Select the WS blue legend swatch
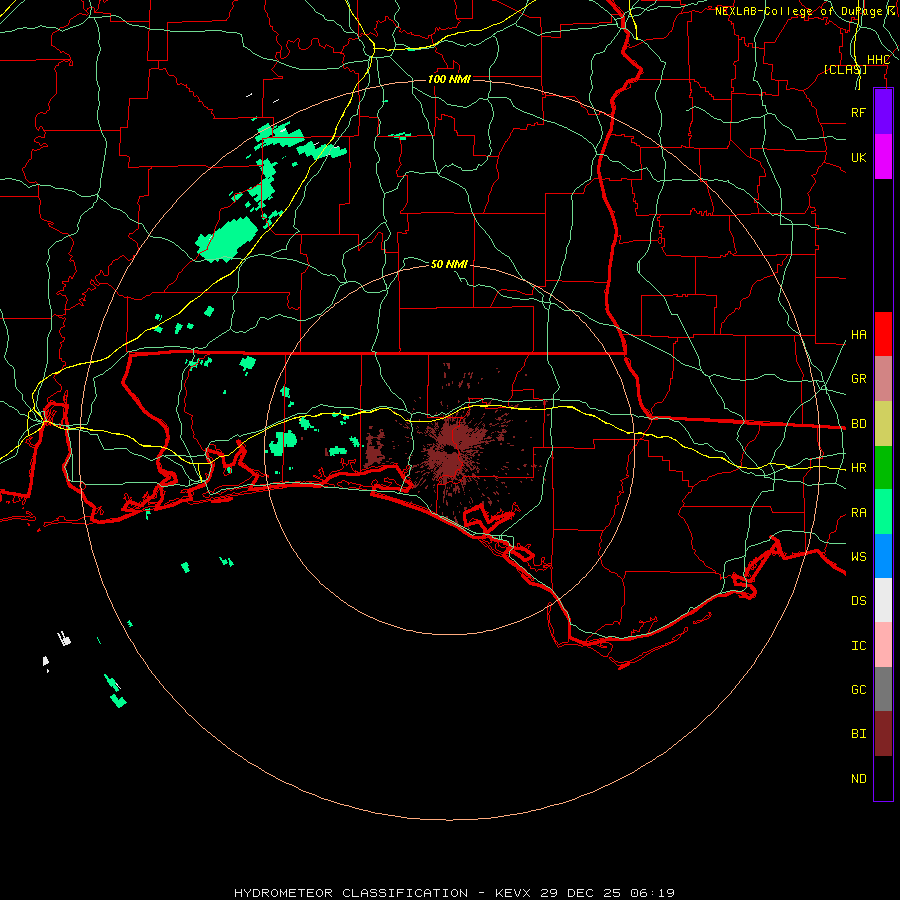Screen dimensions: 900x900 (x=883, y=556)
